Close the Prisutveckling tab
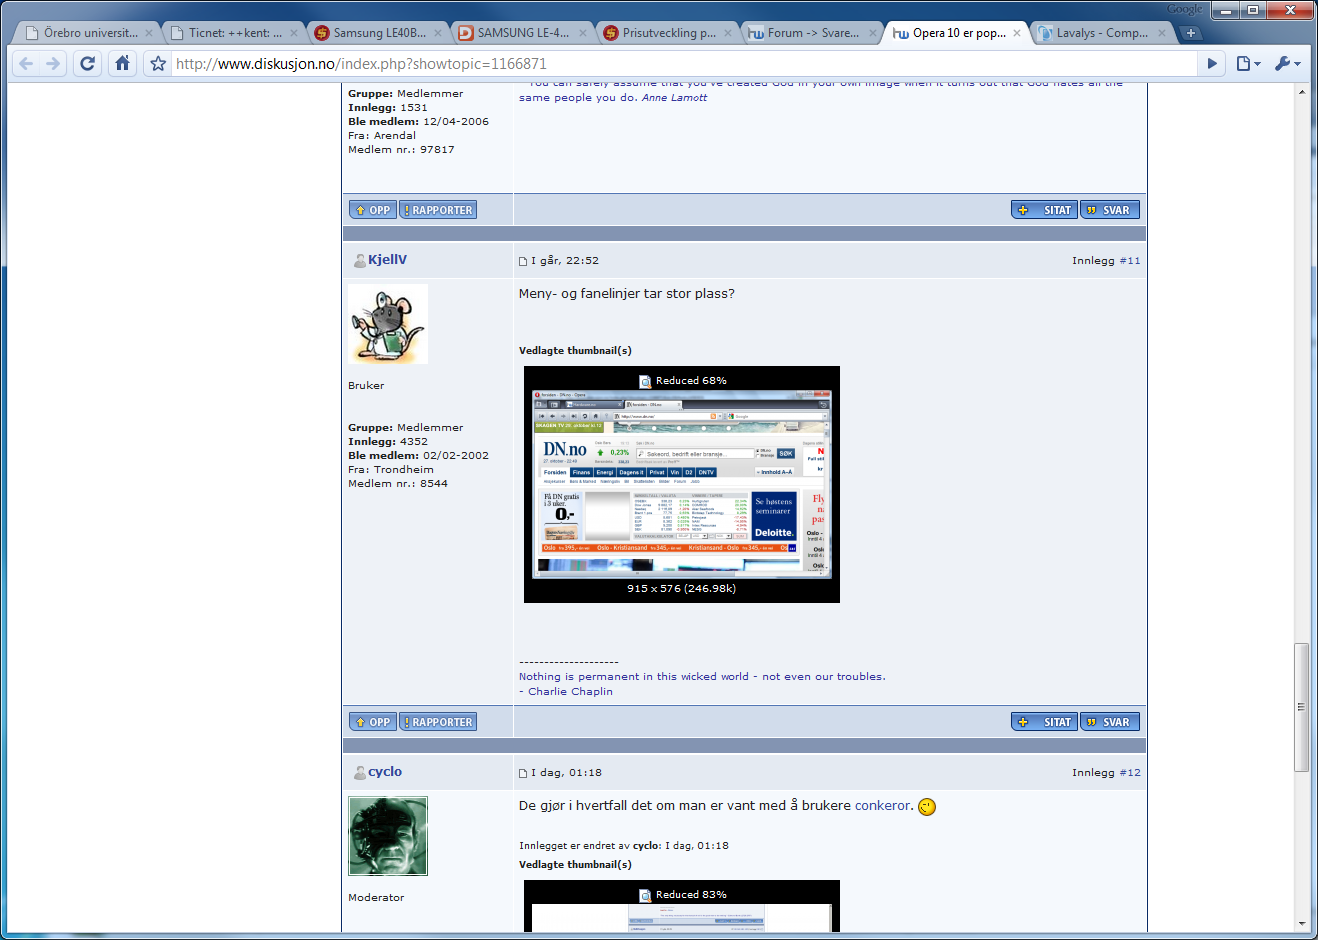Screen dimensions: 1318x940 [x=728, y=33]
